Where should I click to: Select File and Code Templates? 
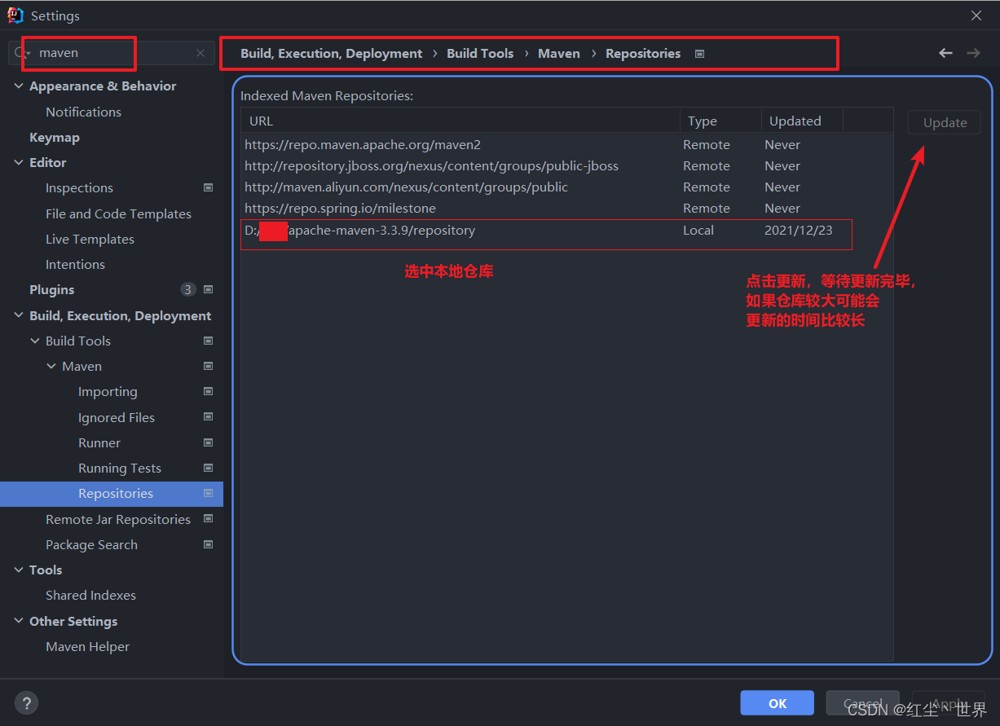tap(119, 214)
